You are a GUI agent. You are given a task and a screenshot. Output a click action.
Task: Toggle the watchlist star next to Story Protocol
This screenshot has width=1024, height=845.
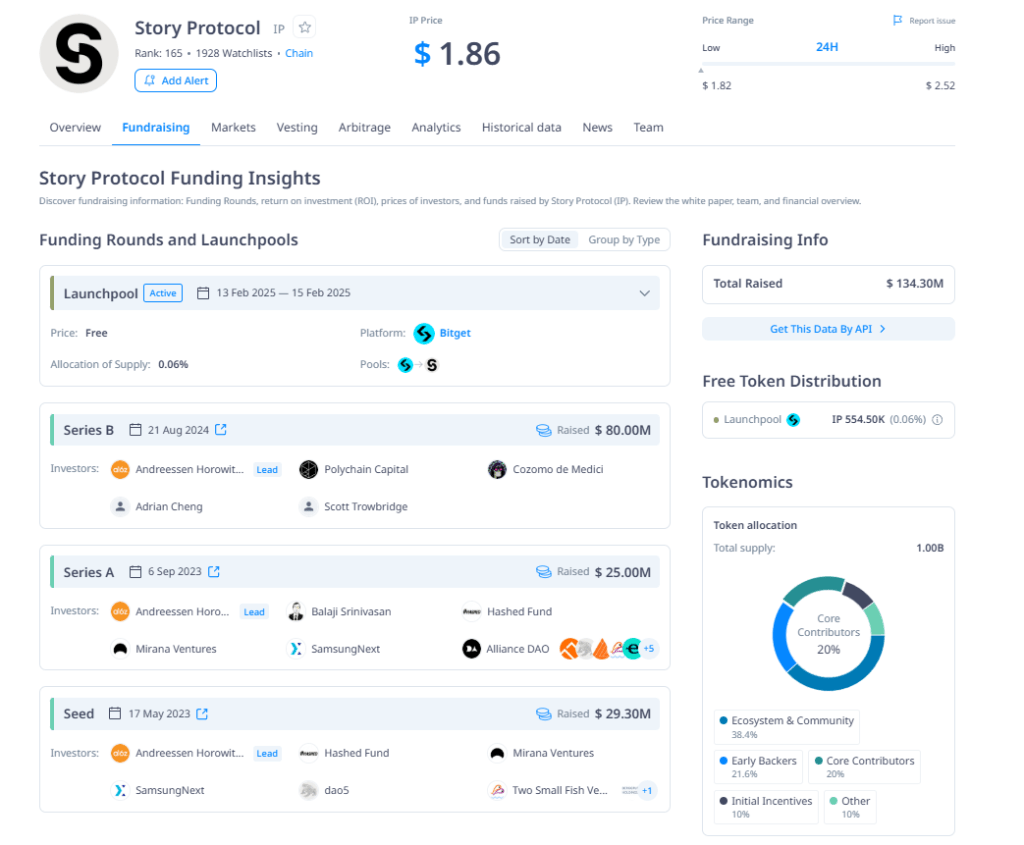click(x=303, y=28)
